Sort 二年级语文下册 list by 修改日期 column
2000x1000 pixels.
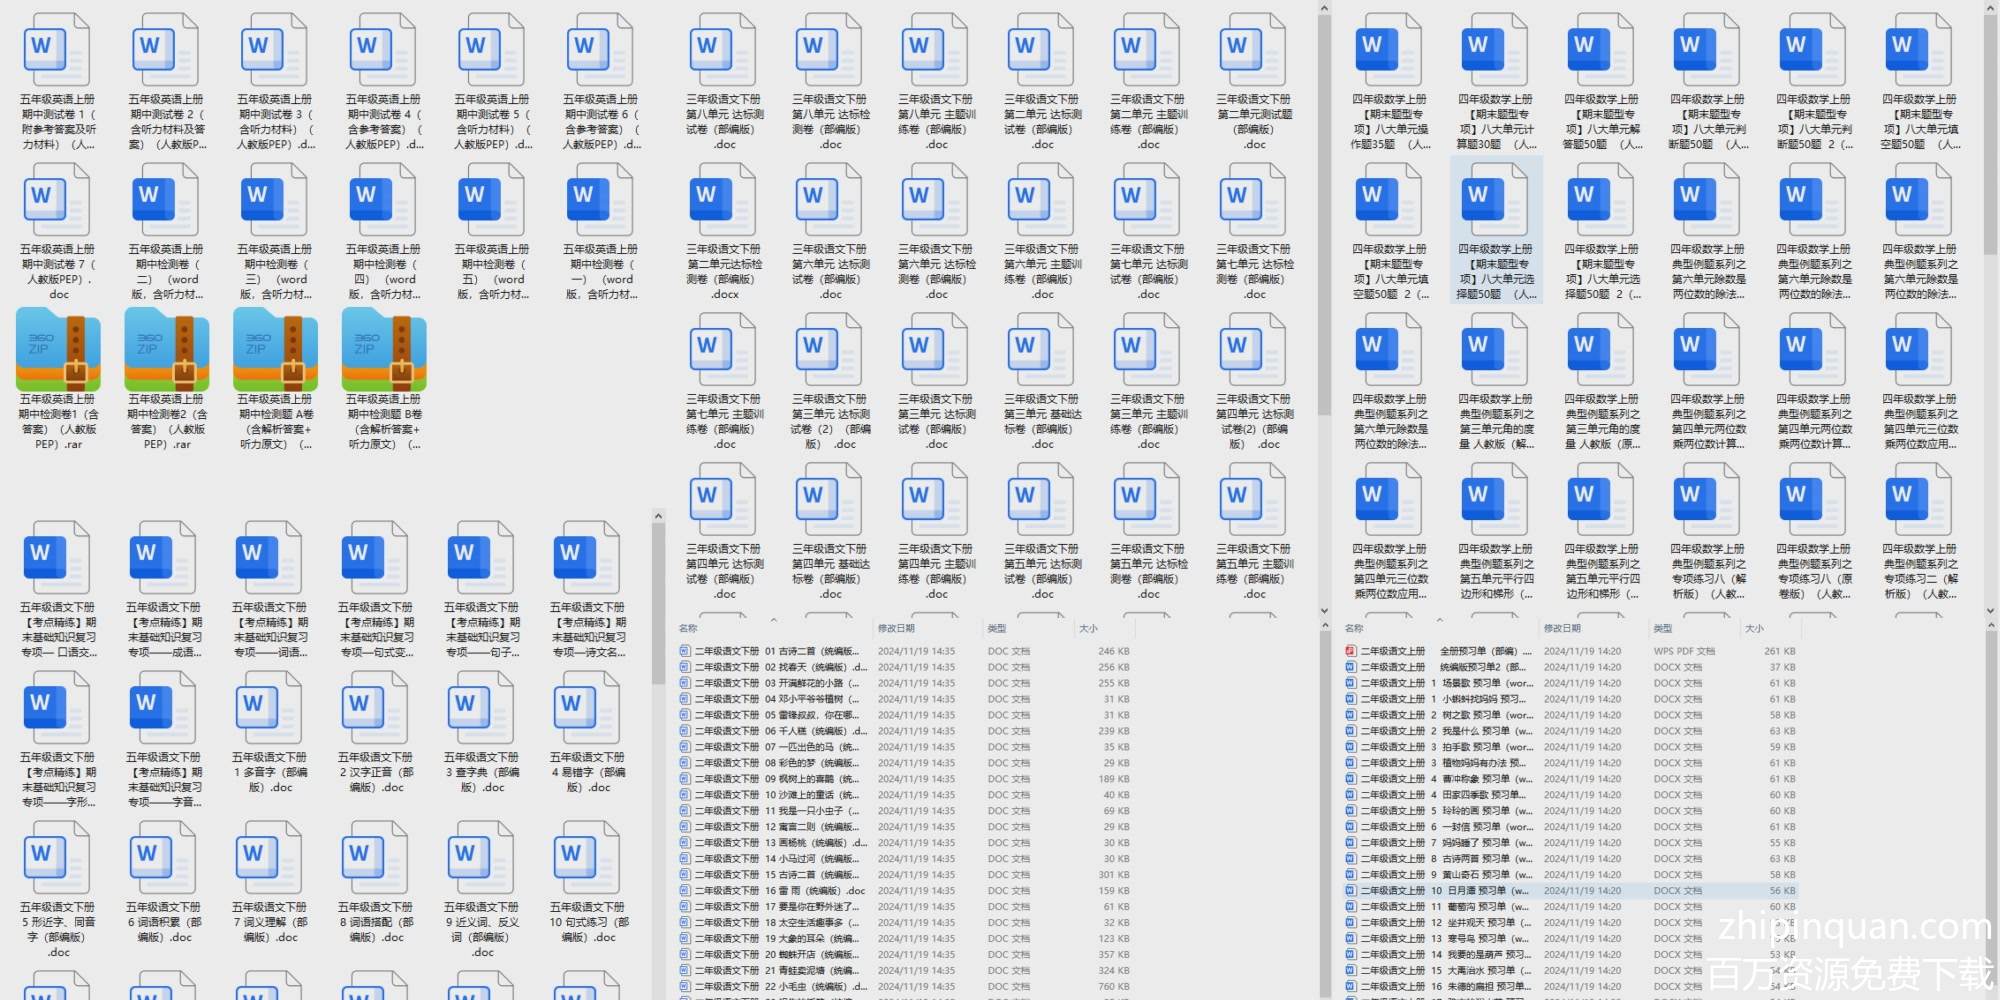896,628
